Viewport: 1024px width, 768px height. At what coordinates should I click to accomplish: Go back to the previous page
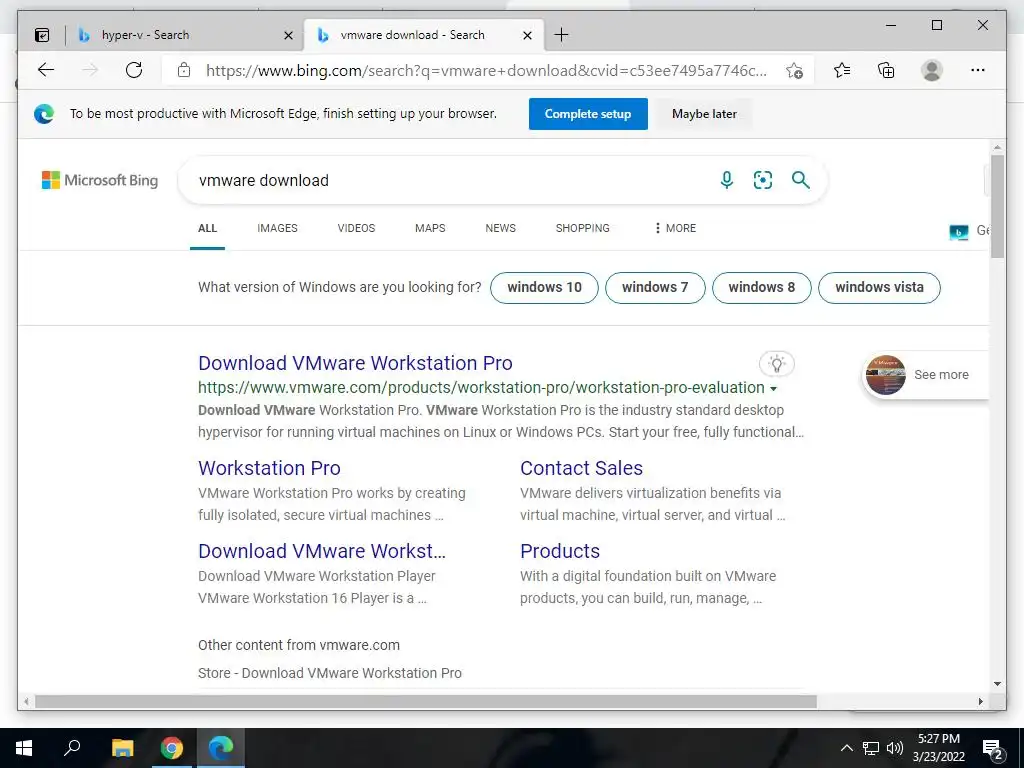46,70
